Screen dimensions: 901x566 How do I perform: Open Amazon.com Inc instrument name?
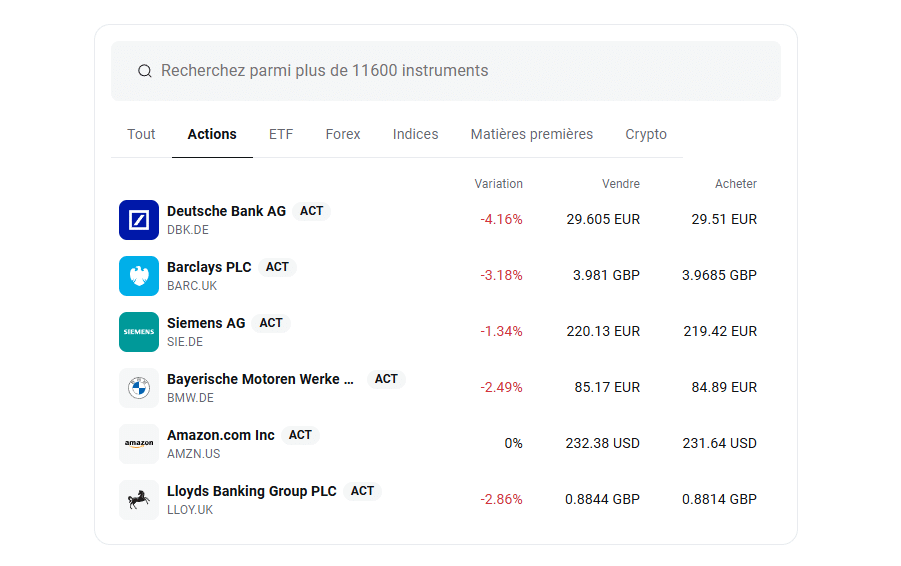221,435
